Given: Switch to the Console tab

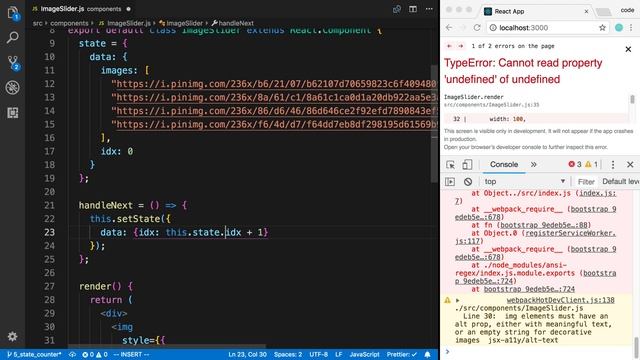Looking at the screenshot, I should [x=504, y=164].
